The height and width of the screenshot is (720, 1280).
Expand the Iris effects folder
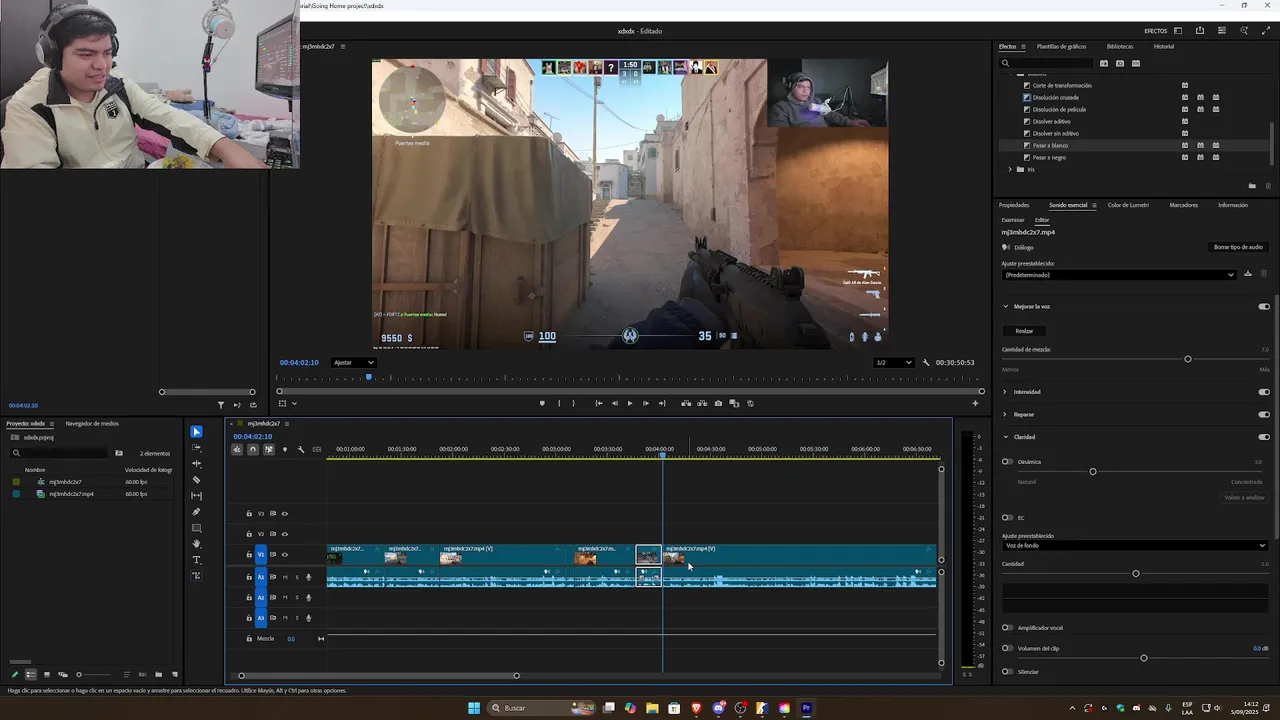(x=1010, y=170)
